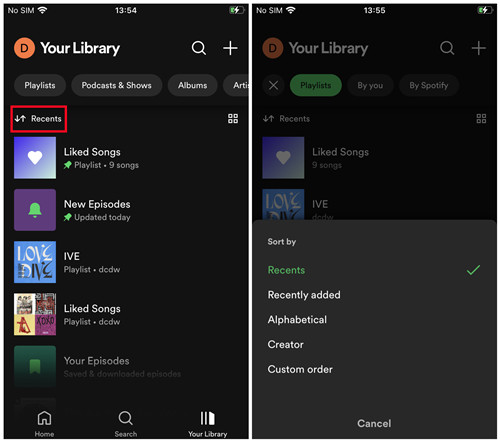Dismiss sort sheet with Cancel
500x442 pixels.
point(374,423)
